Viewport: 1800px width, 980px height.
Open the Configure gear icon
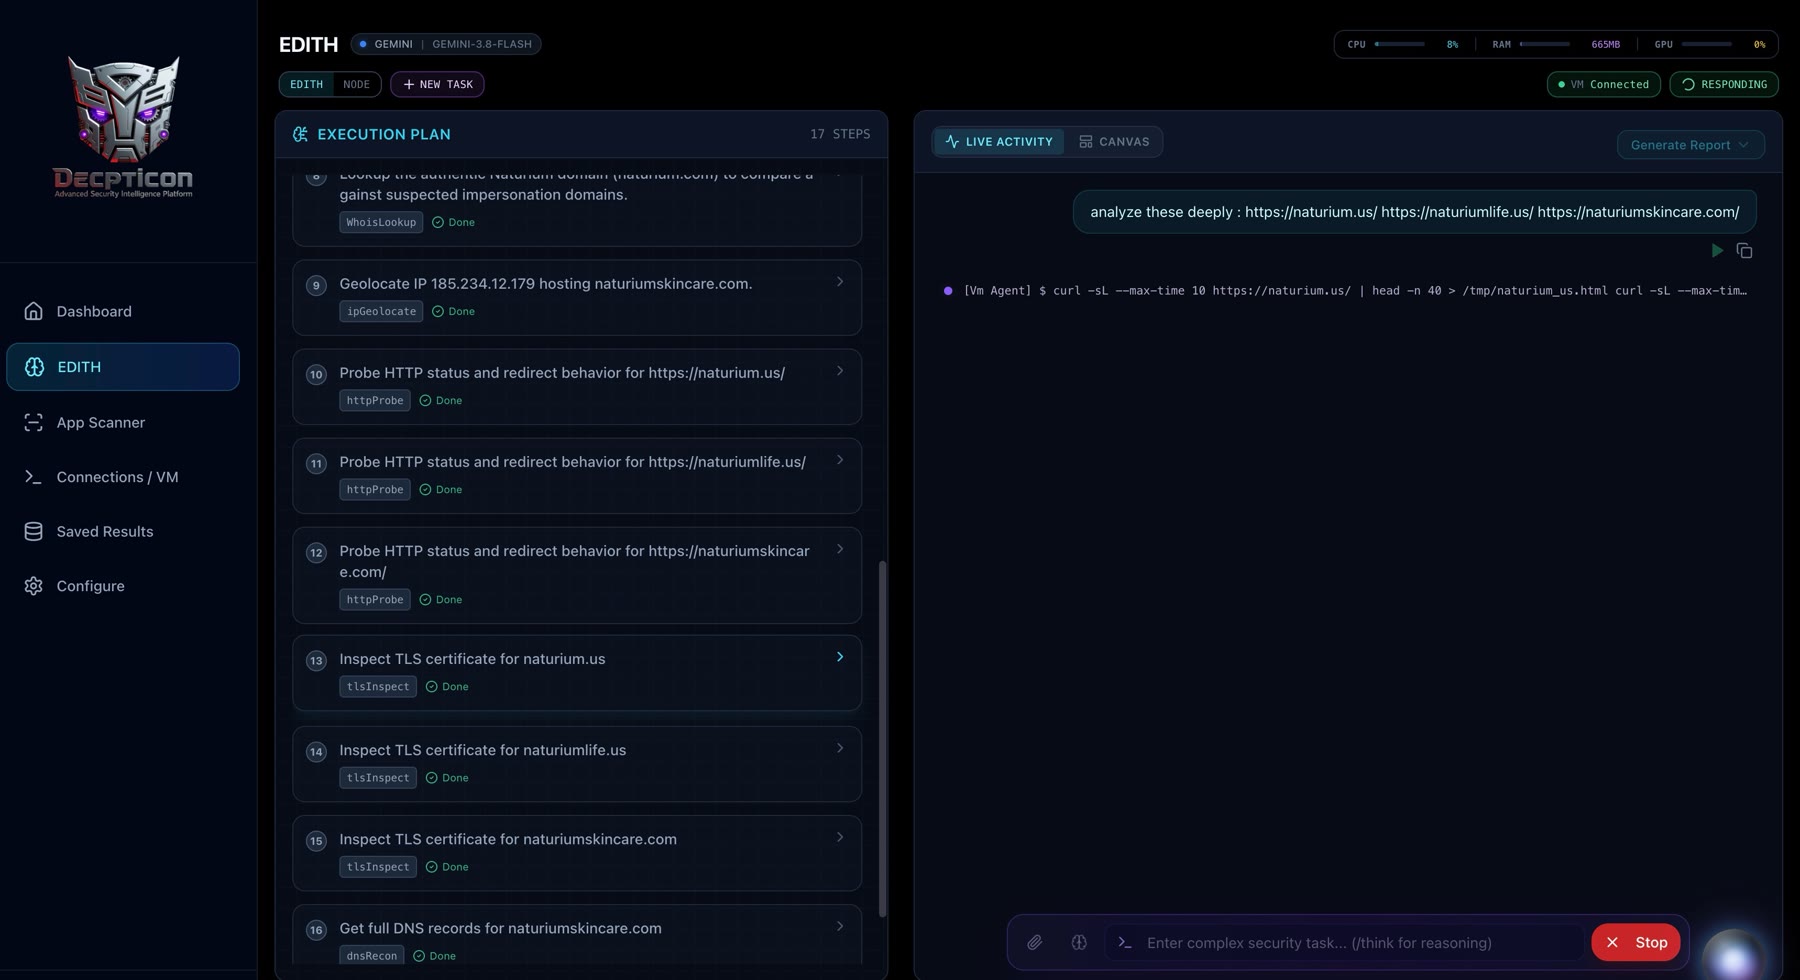tap(33, 586)
